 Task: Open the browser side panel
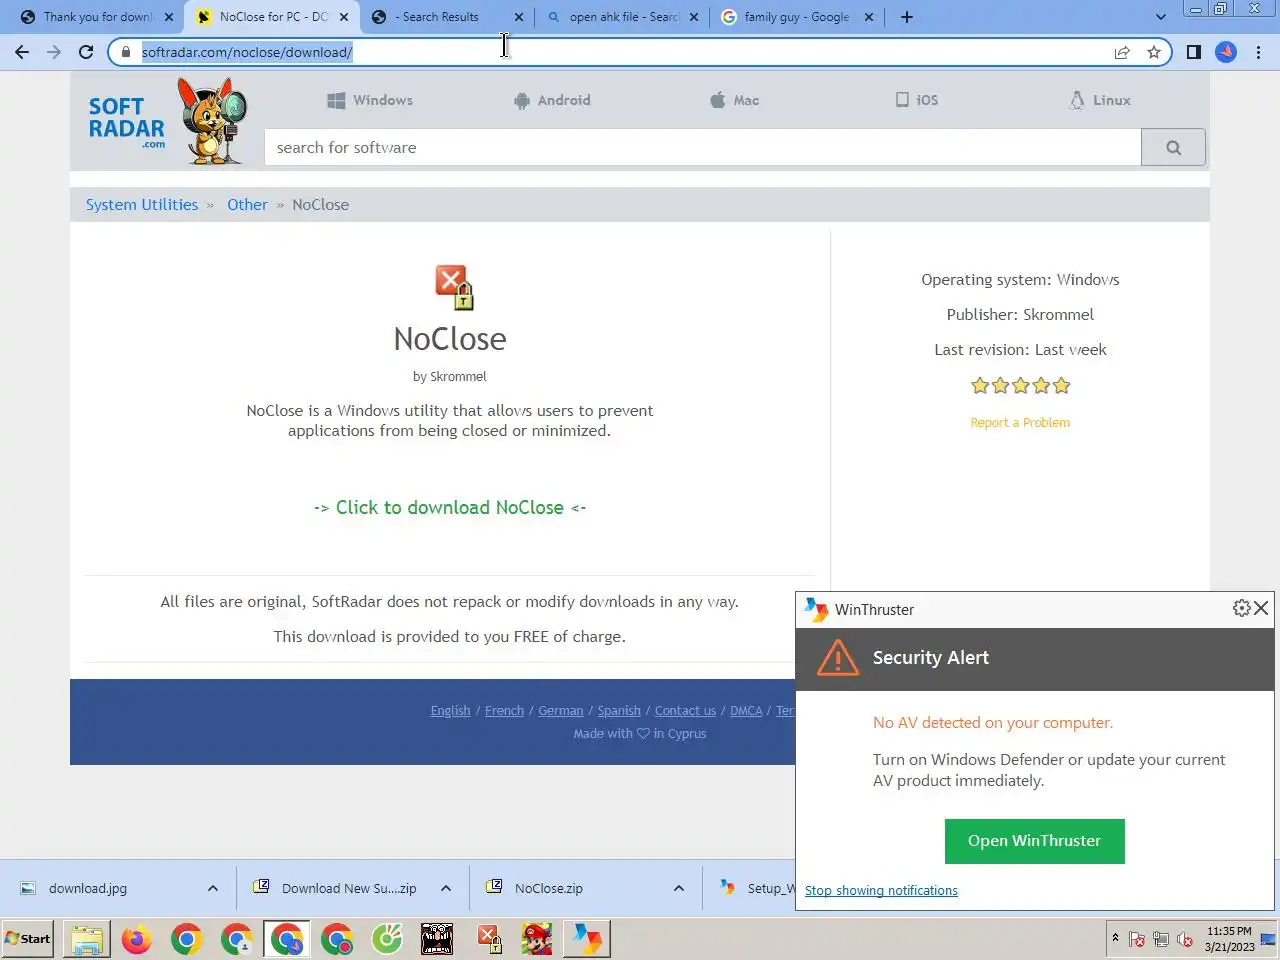pyautogui.click(x=1193, y=52)
